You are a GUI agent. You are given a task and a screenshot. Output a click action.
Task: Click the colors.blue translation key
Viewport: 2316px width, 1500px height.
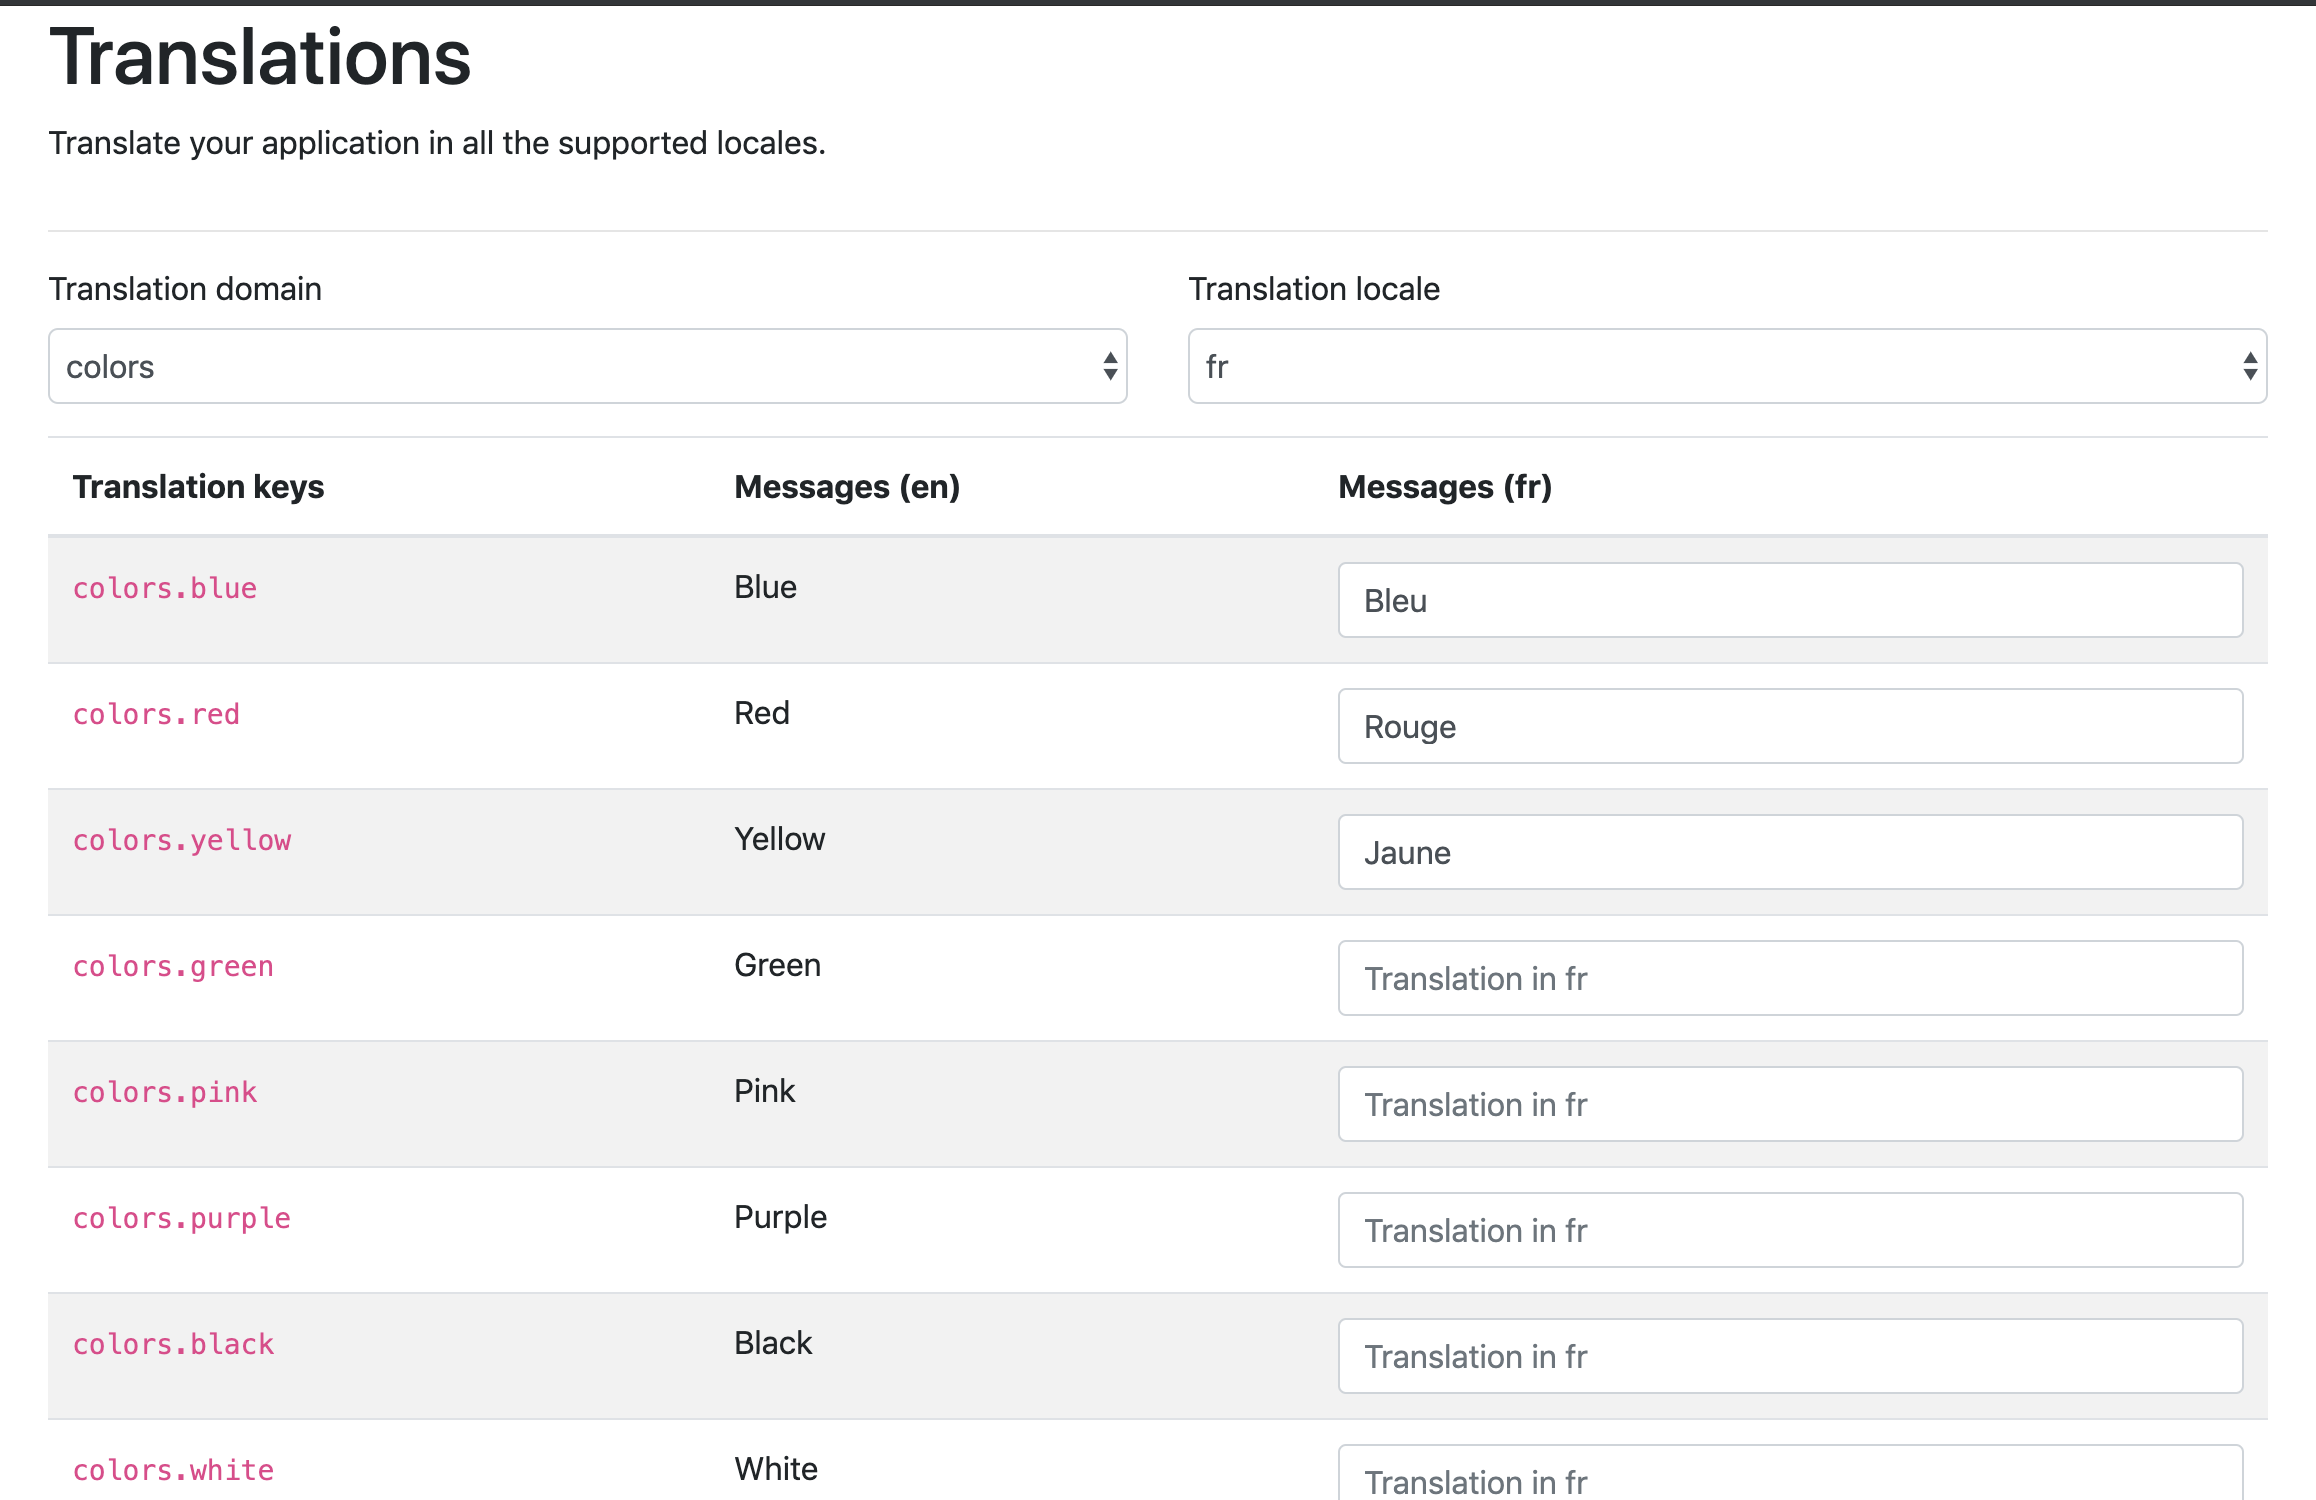tap(165, 588)
